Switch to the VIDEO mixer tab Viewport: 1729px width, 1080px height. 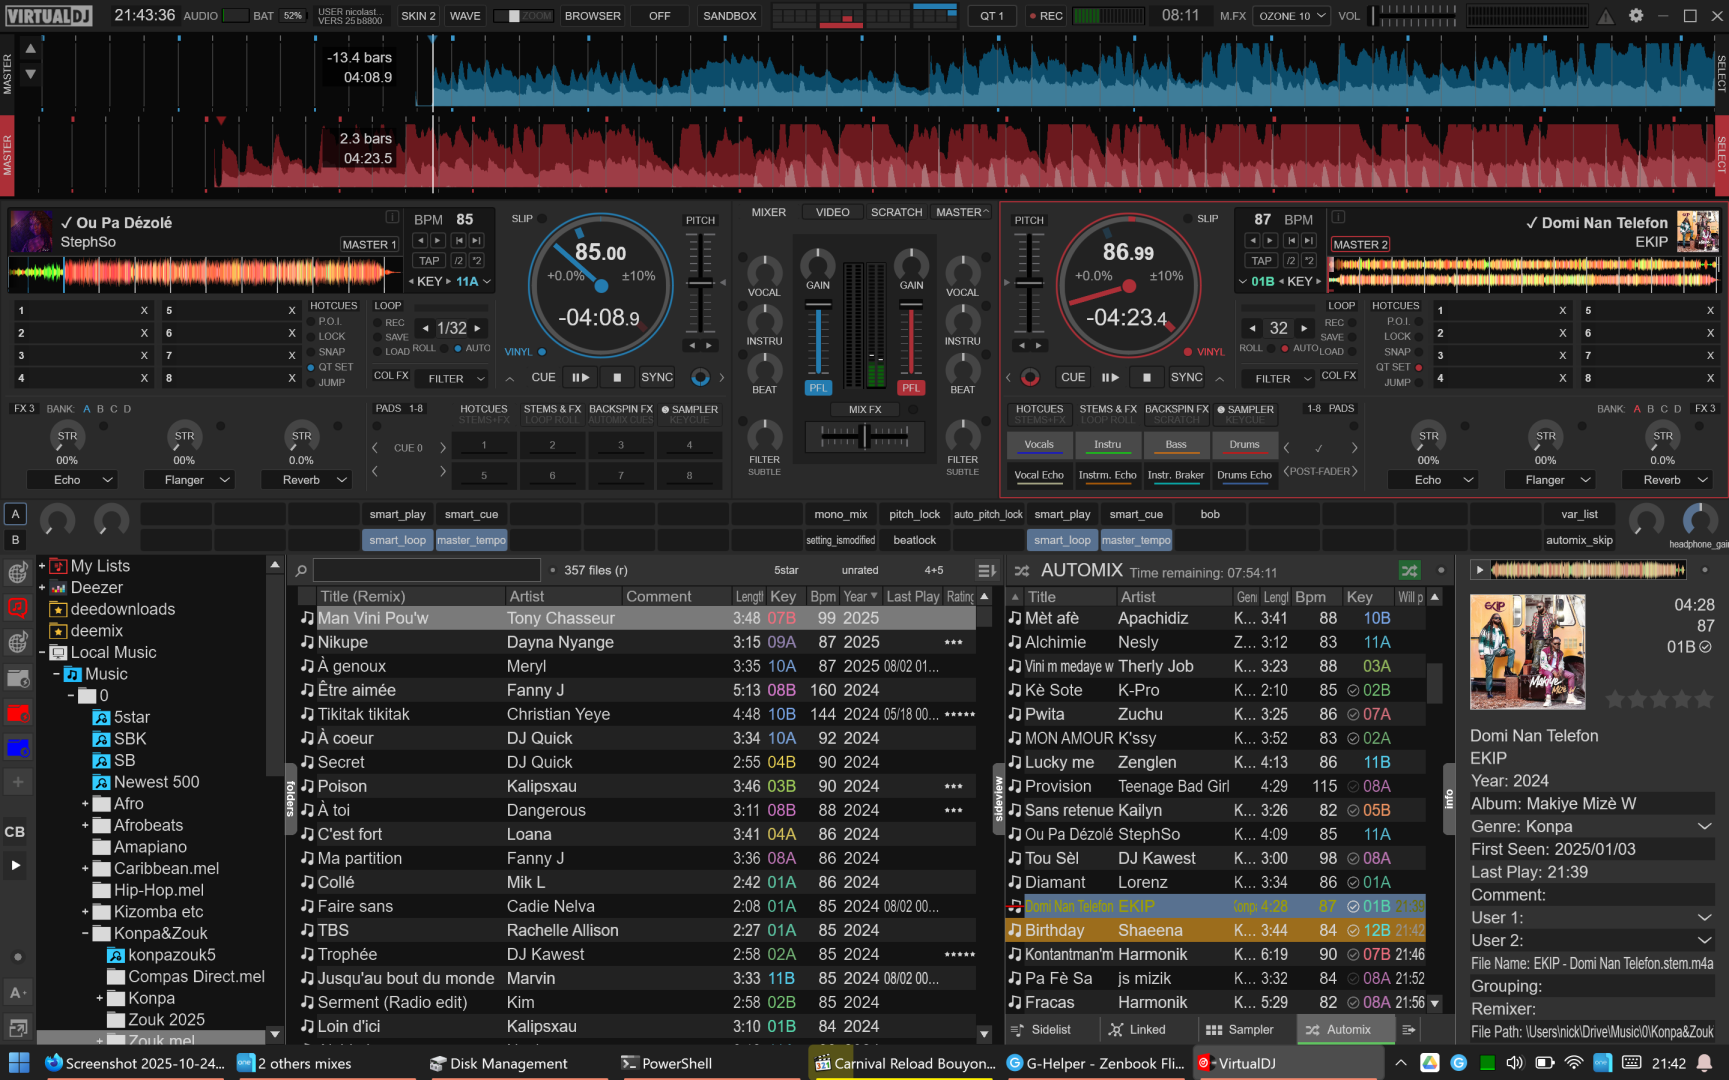coord(832,212)
